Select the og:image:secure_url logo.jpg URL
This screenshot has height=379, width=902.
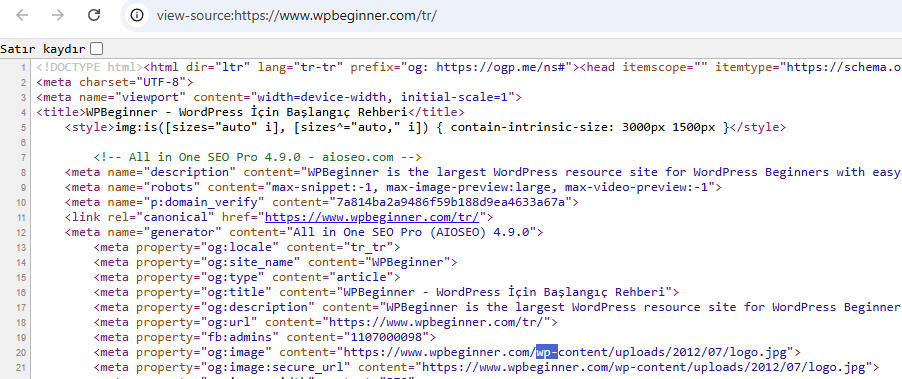644,366
